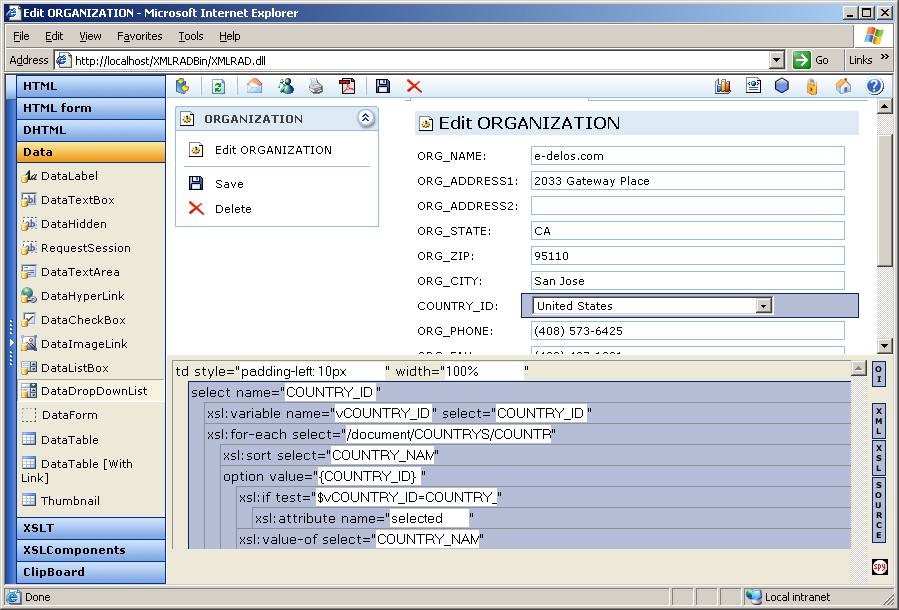The image size is (899, 610).
Task: Click the red spy icon
Action: (879, 567)
